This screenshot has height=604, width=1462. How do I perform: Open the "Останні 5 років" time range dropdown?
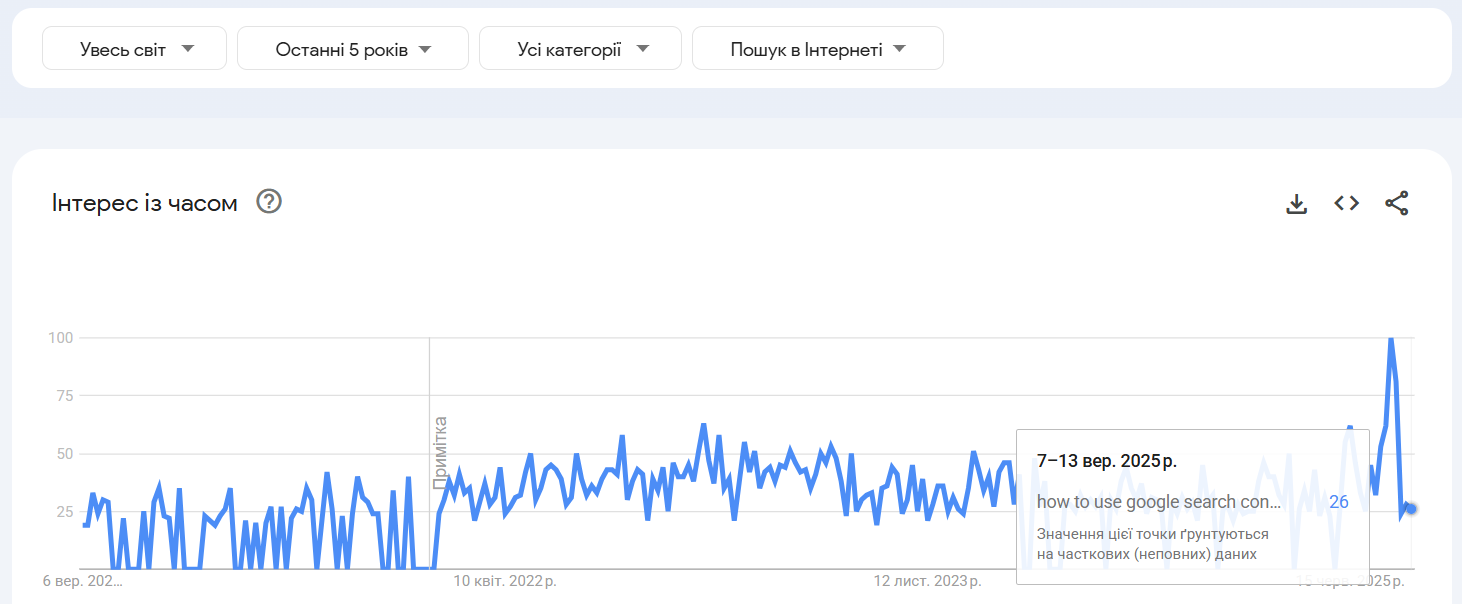pos(352,47)
